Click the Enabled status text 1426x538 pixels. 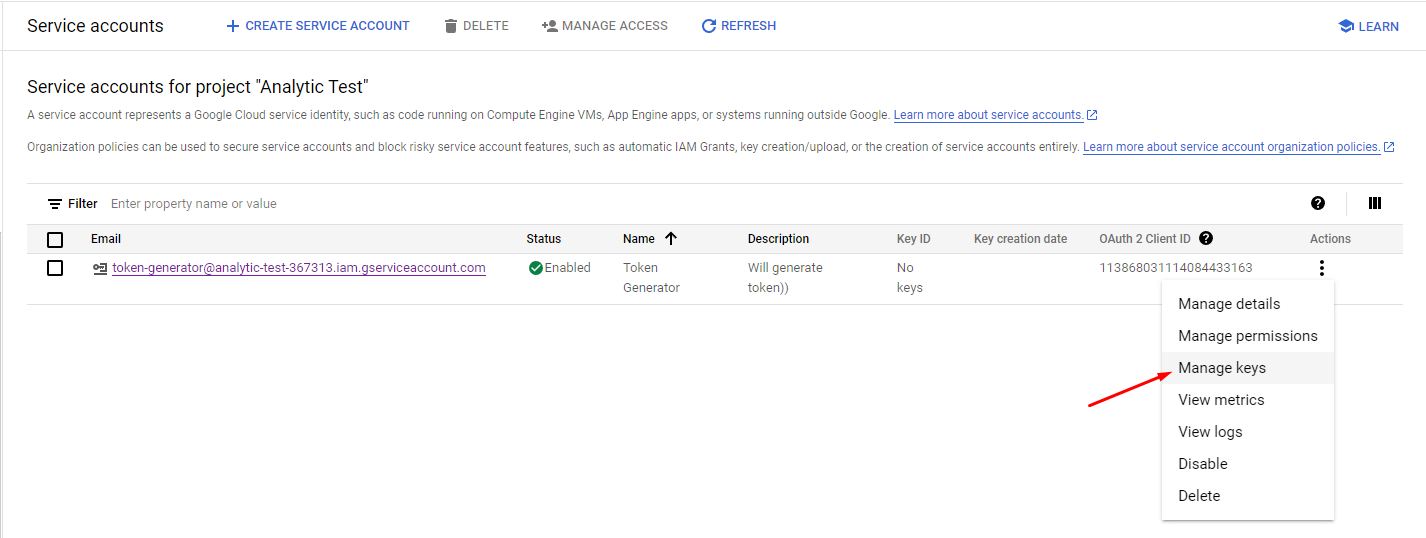568,268
